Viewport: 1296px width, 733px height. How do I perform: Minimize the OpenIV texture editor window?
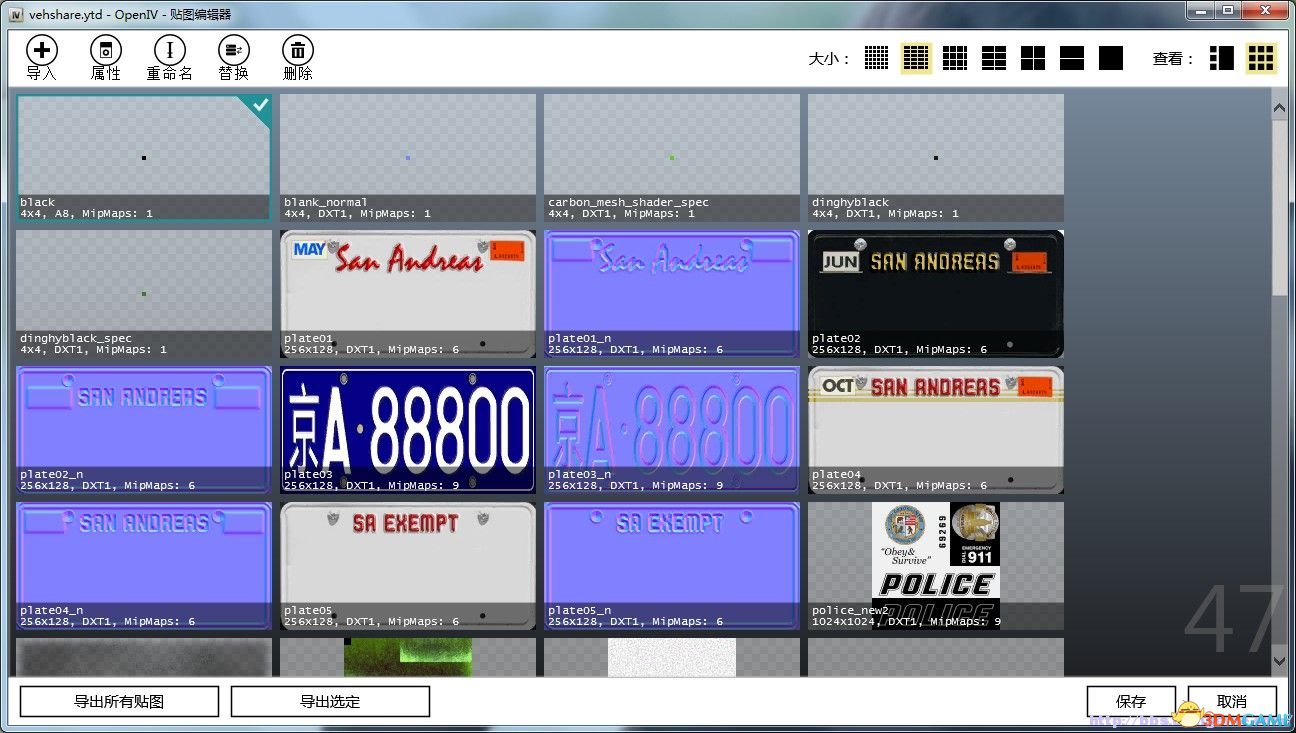click(x=1201, y=10)
